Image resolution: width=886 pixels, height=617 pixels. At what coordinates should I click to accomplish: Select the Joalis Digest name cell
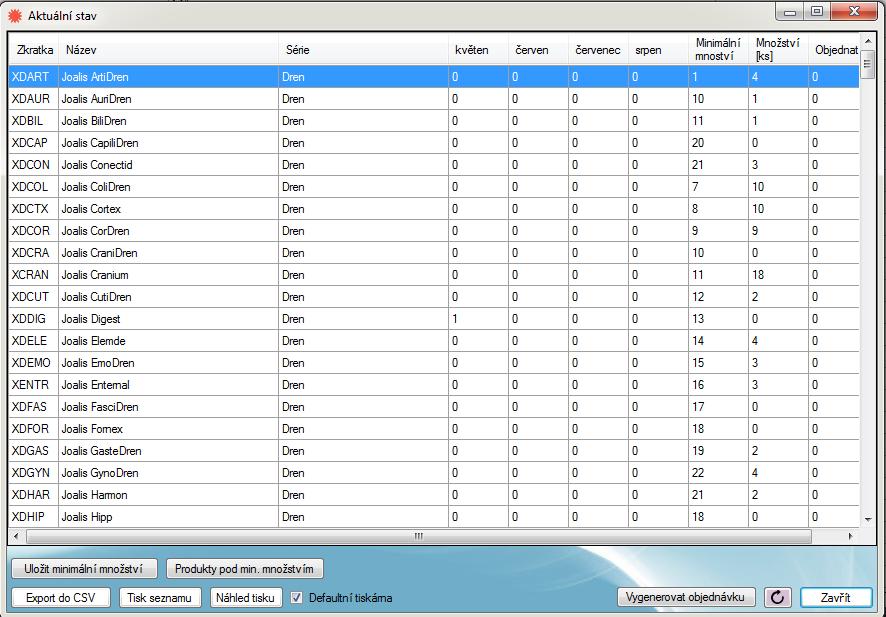coord(168,319)
